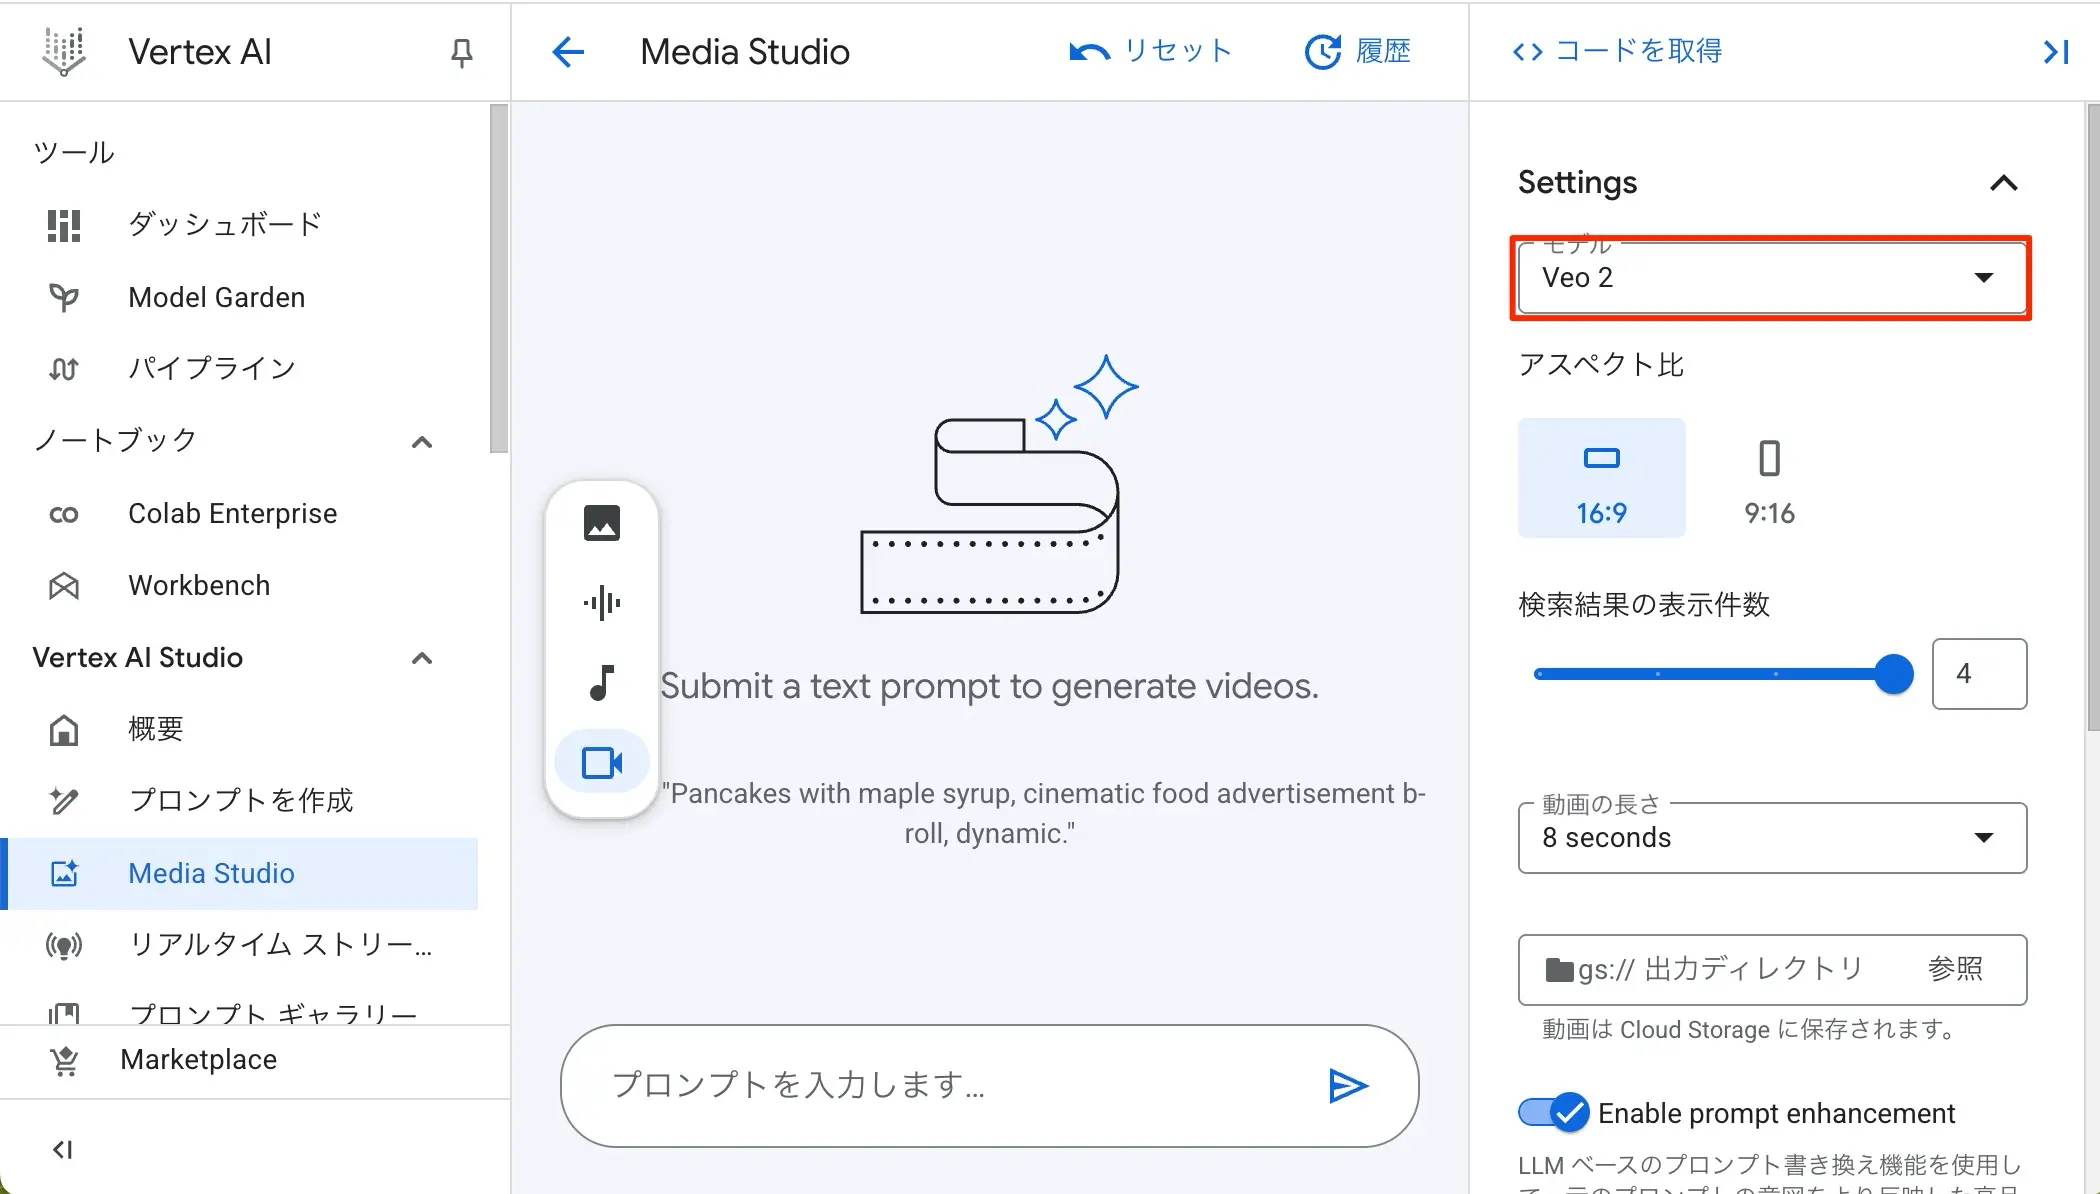2100x1194 pixels.
Task: Click the pipeline icon beside パイプライン
Action: [64, 369]
